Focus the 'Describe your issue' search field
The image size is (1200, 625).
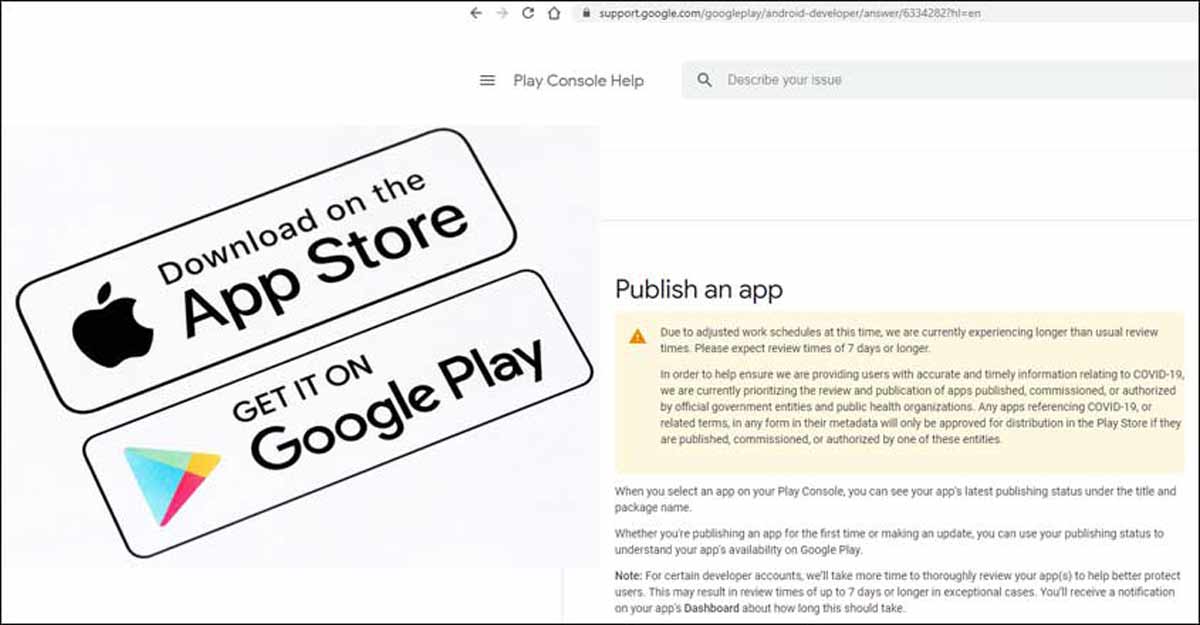pyautogui.click(x=940, y=80)
